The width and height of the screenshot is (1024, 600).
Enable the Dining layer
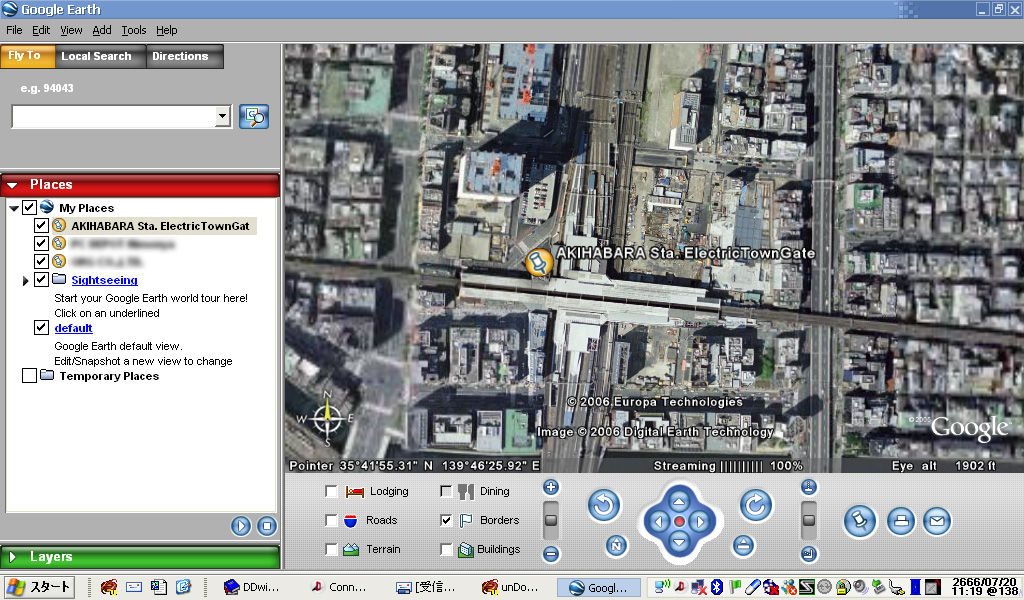(446, 491)
